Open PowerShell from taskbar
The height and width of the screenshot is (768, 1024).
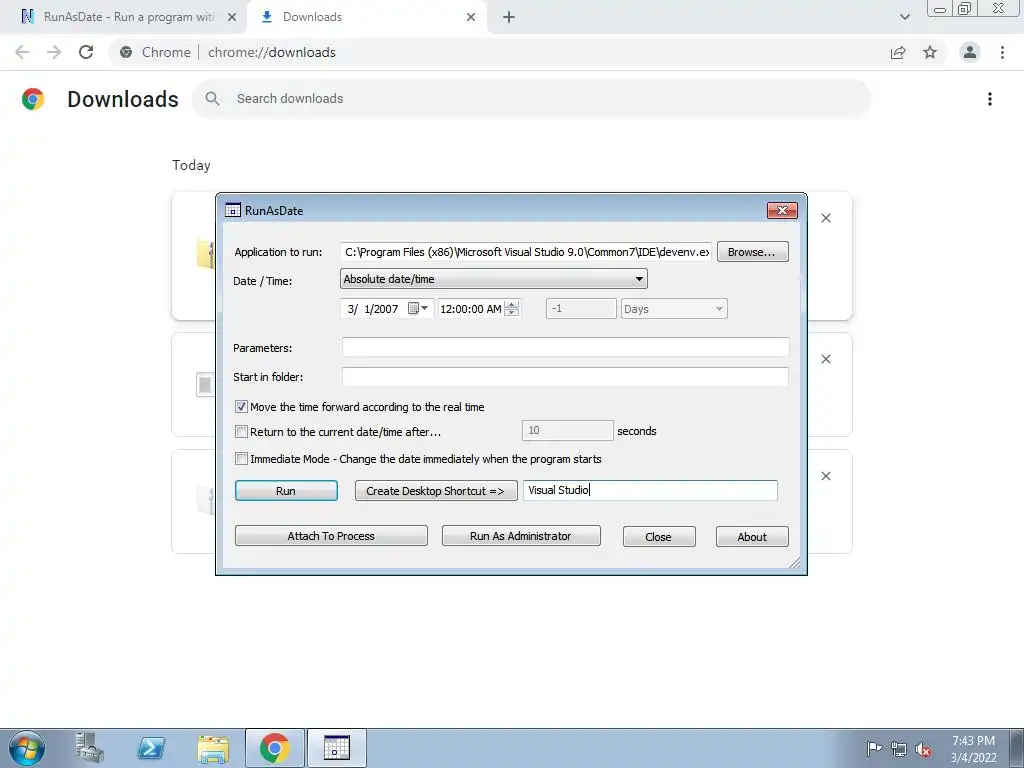coord(152,748)
